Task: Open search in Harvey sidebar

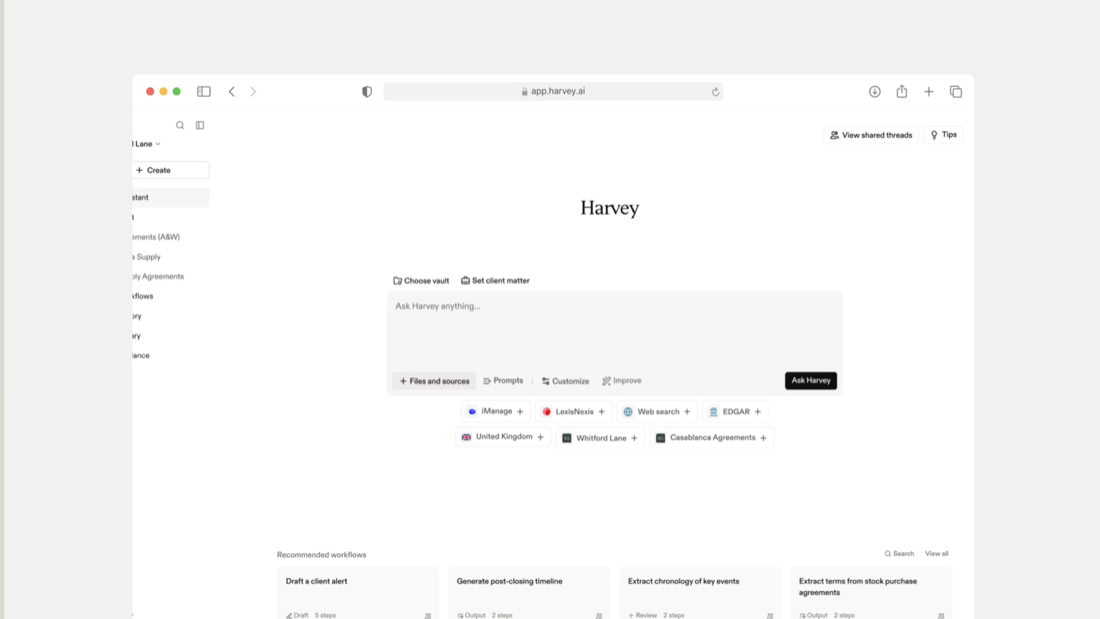Action: (x=180, y=125)
